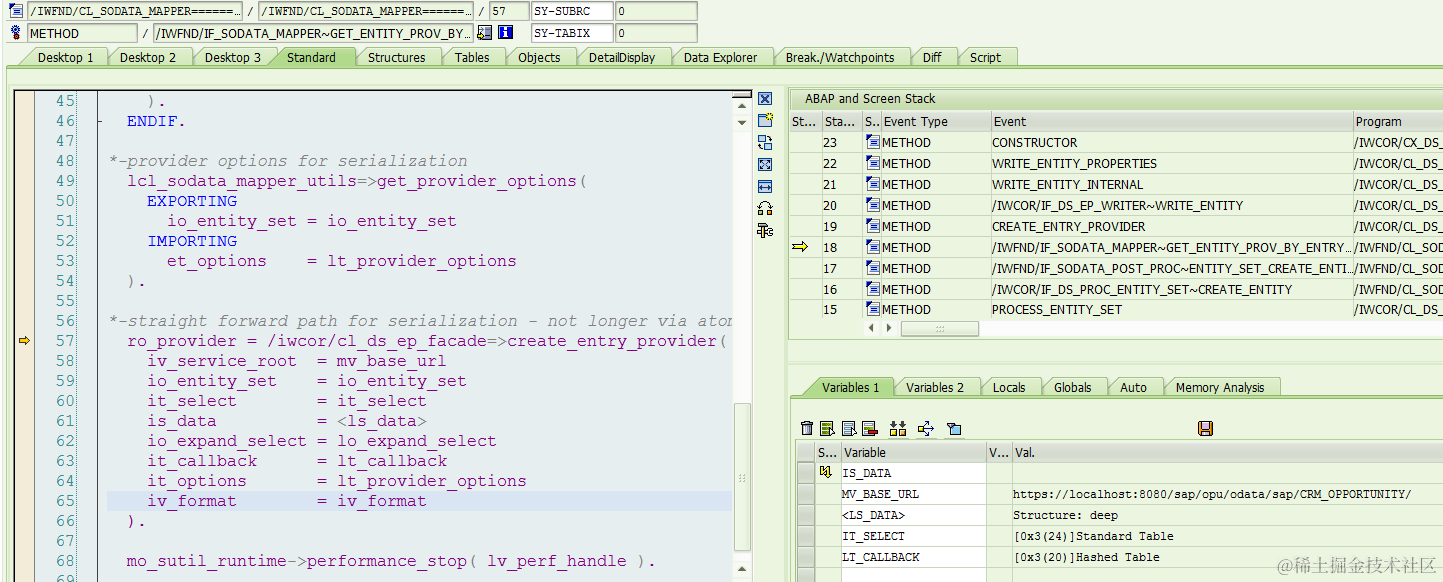The height and width of the screenshot is (582, 1443).
Task: Click the Event column header in stack table
Action: (x=1171, y=121)
